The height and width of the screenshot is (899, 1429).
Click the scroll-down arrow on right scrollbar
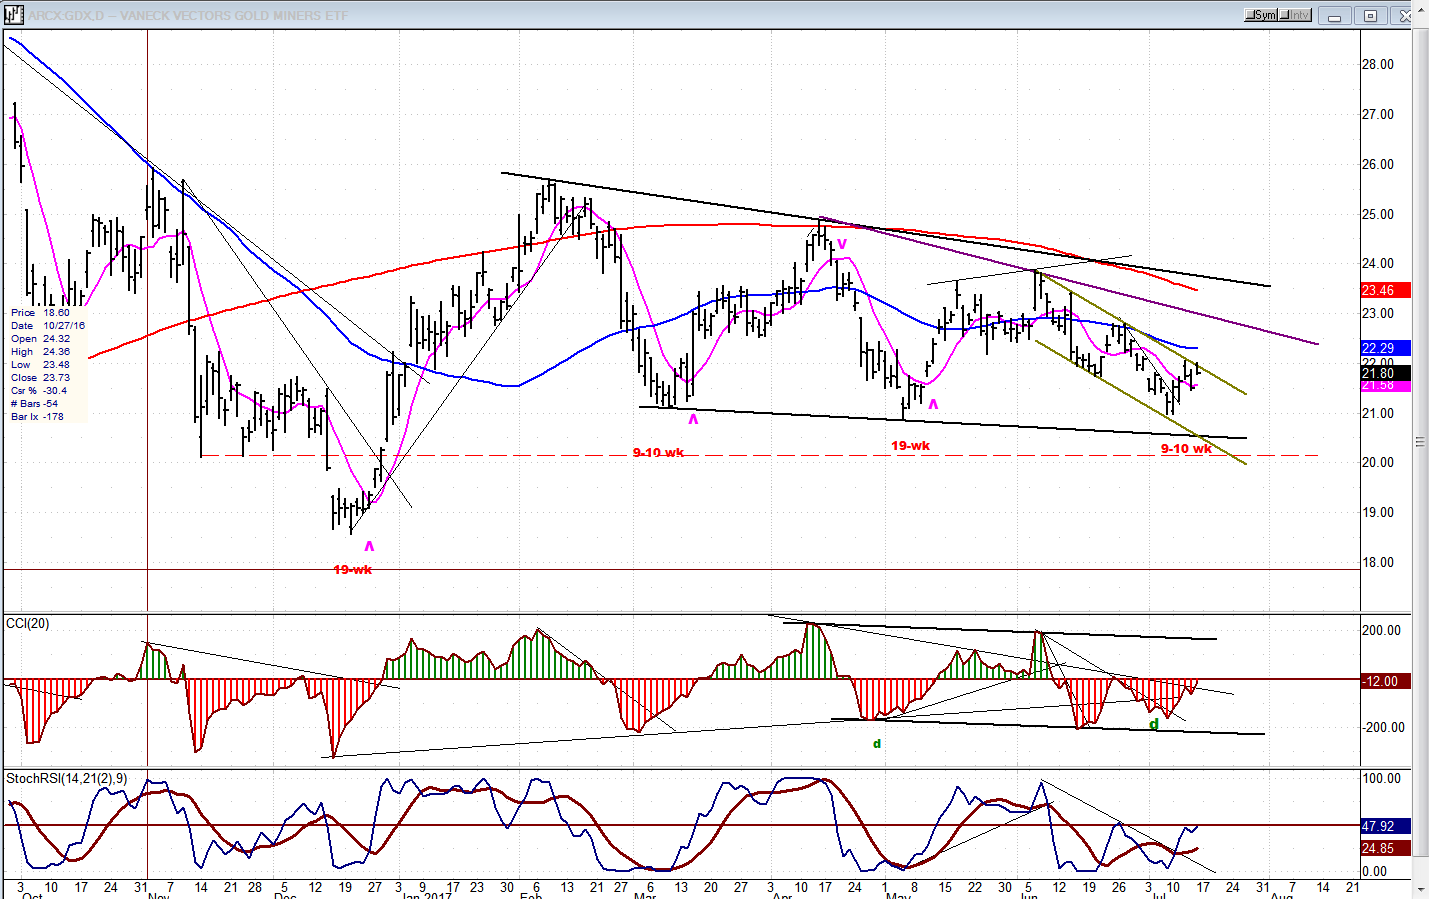pyautogui.click(x=1420, y=888)
